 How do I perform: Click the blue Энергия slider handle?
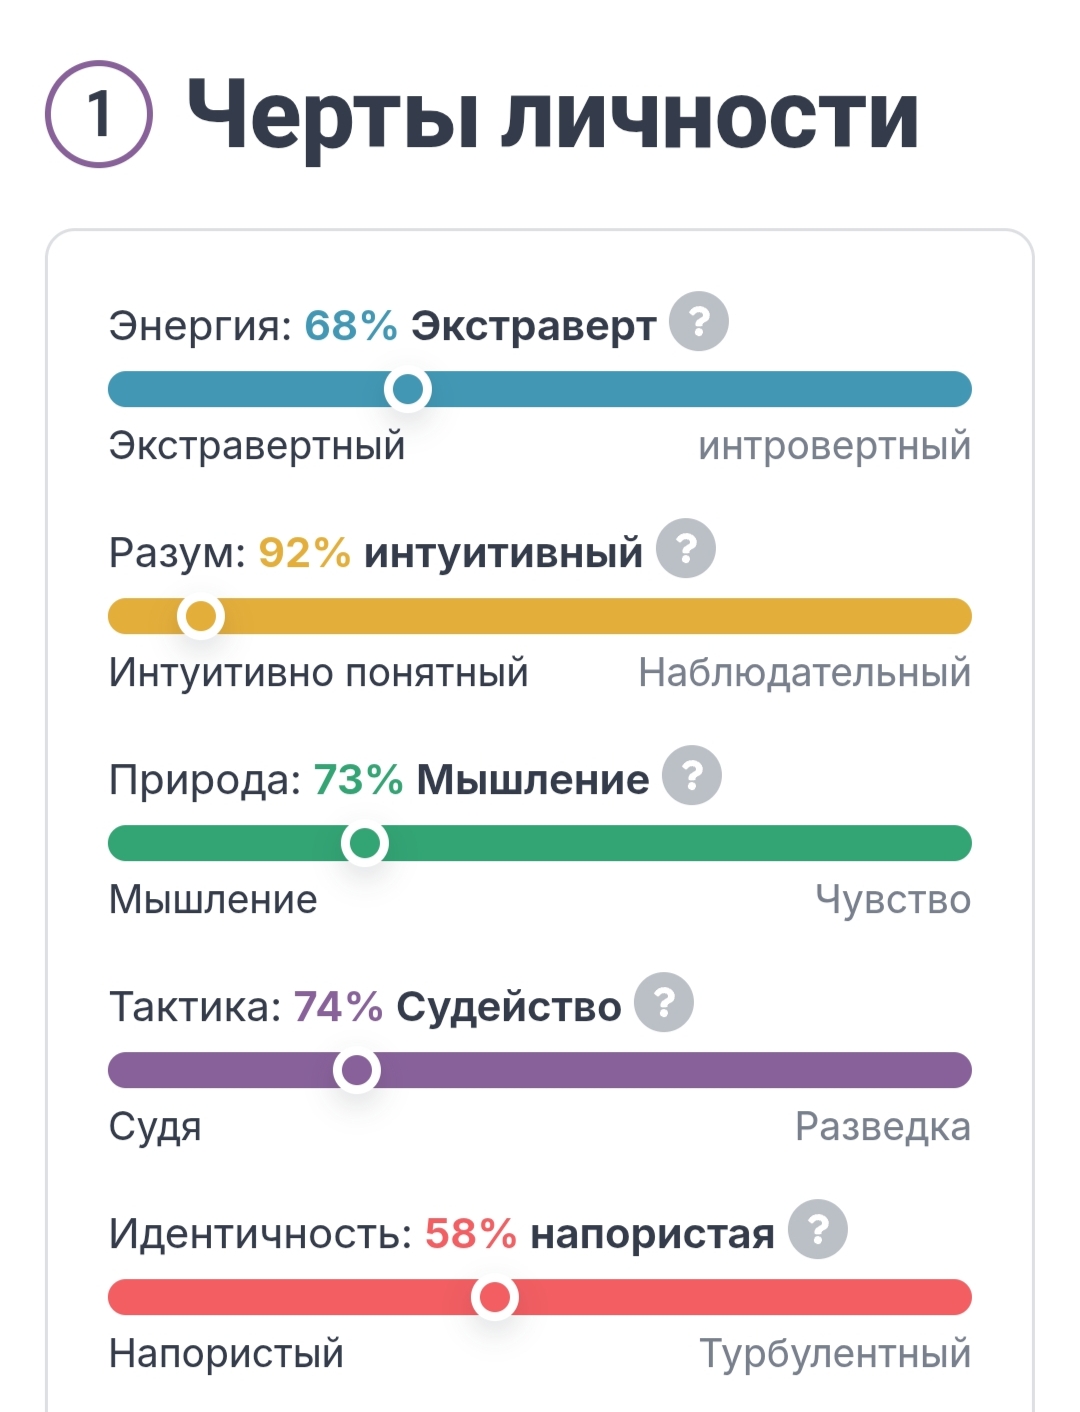coord(407,389)
